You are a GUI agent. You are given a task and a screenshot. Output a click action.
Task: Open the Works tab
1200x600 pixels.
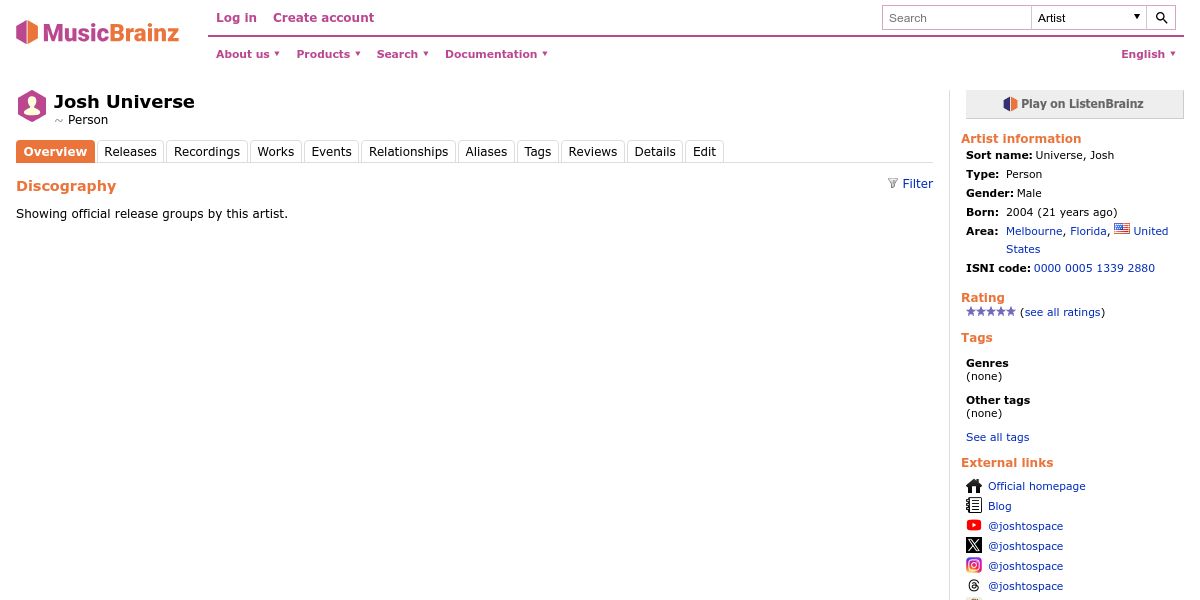tap(275, 152)
